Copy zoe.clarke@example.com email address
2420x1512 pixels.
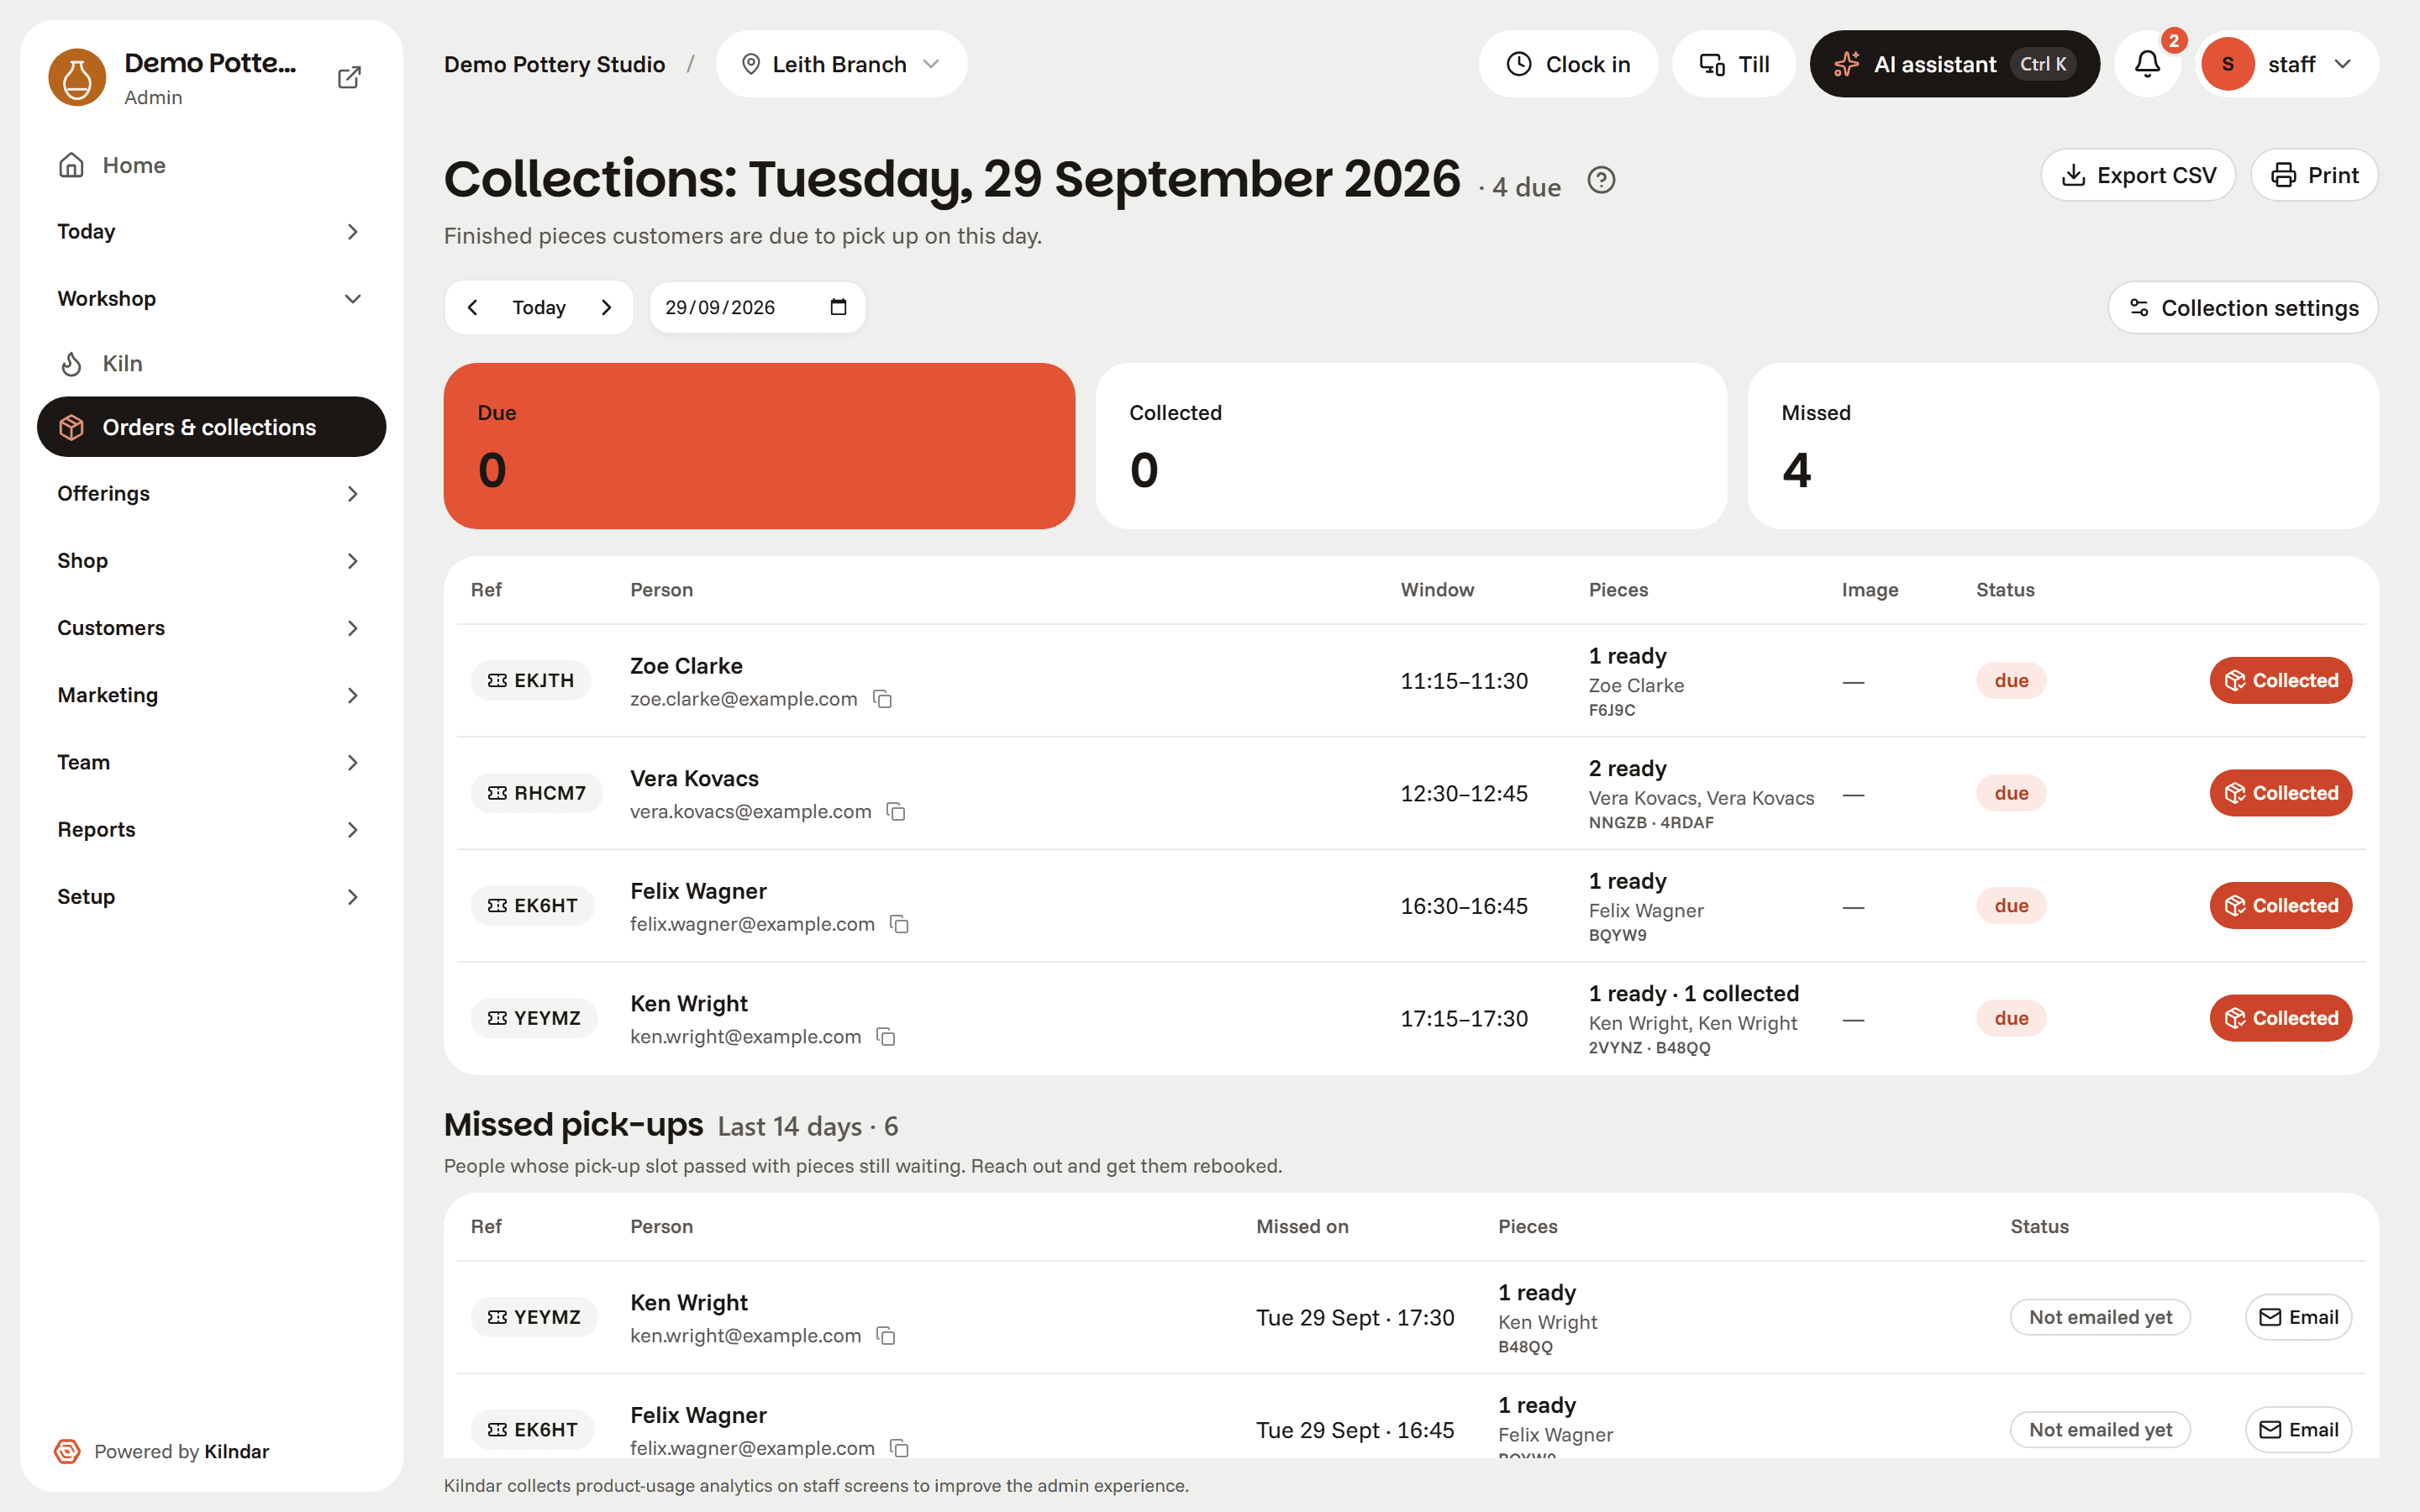click(x=882, y=699)
